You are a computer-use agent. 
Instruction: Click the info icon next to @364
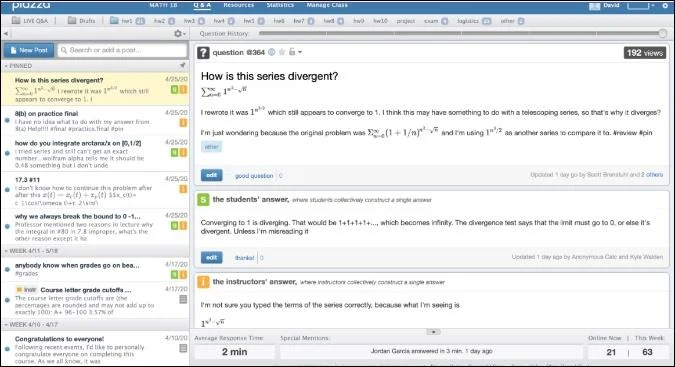[272, 52]
